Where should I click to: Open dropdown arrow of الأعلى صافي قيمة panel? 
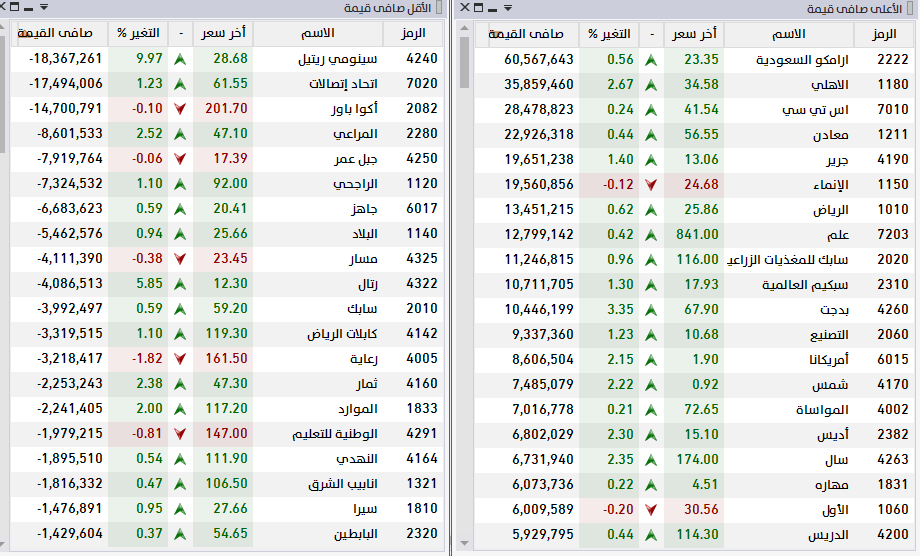tap(508, 8)
